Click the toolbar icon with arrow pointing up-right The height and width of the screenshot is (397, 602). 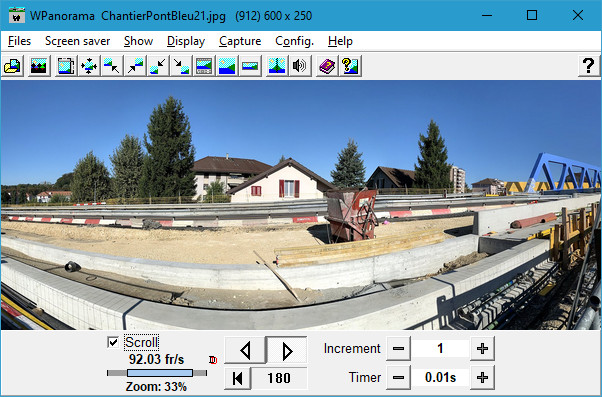(135, 66)
